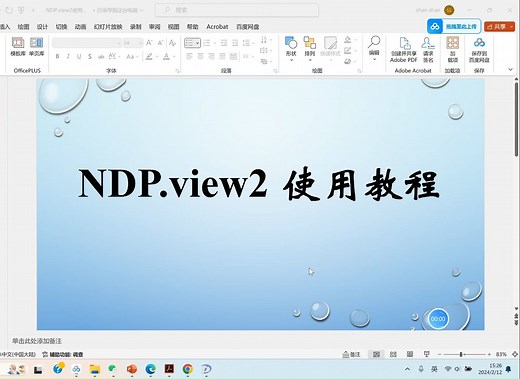Increase the list indent level

(x=235, y=43)
